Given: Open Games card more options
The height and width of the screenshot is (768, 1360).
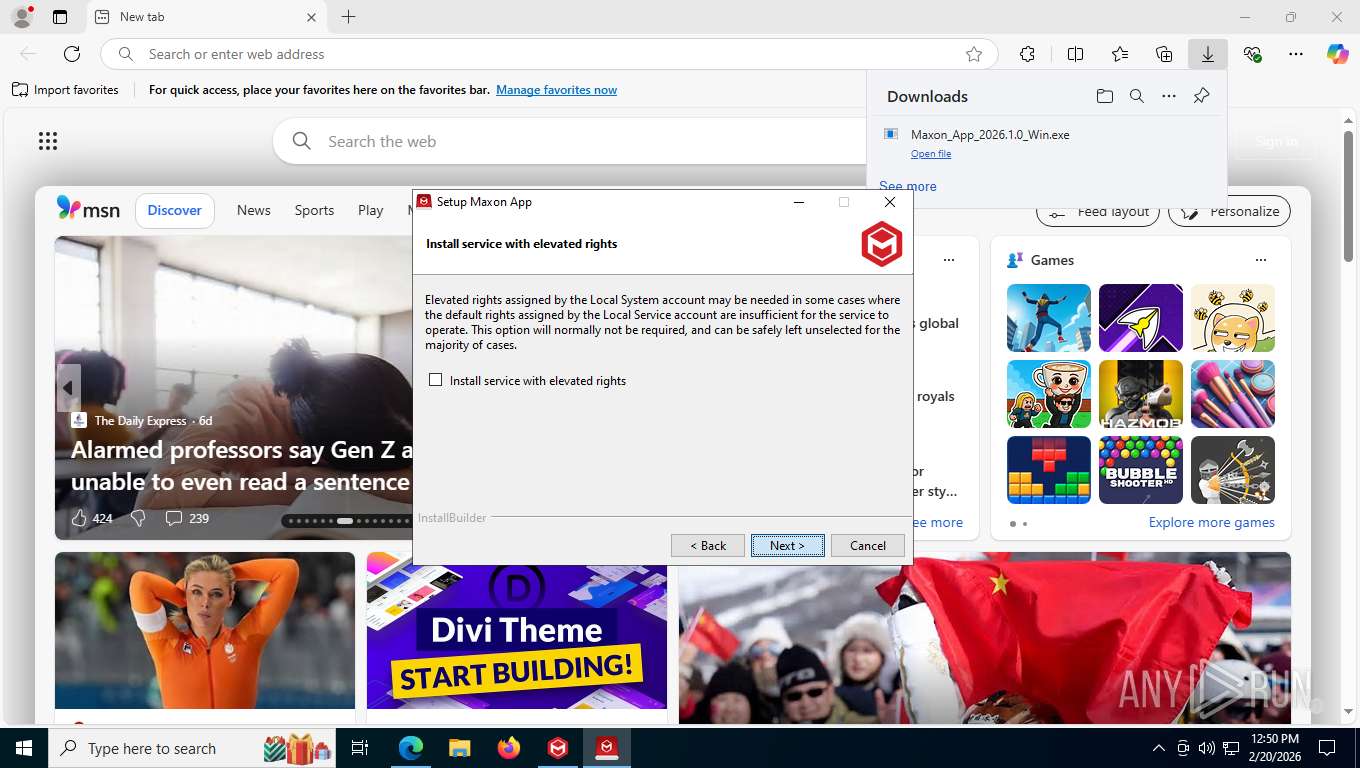Looking at the screenshot, I should [1261, 260].
